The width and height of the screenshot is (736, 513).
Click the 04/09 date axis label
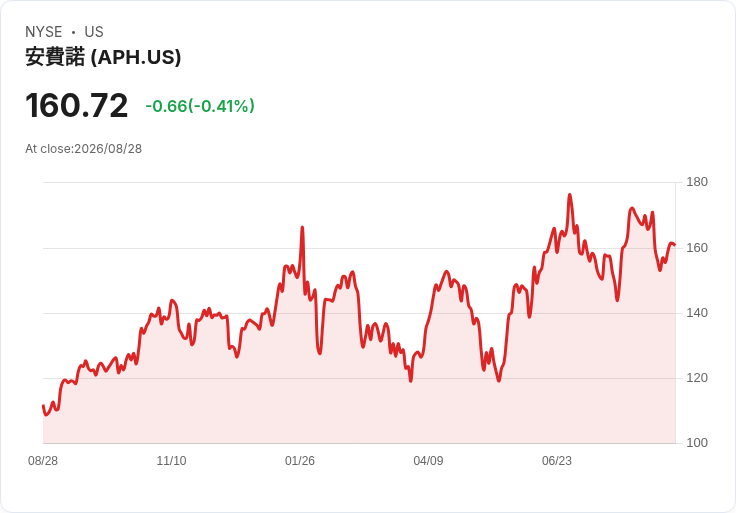428,460
